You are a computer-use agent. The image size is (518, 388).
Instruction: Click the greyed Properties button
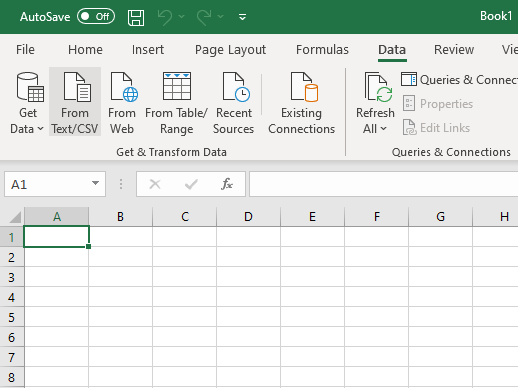point(438,104)
